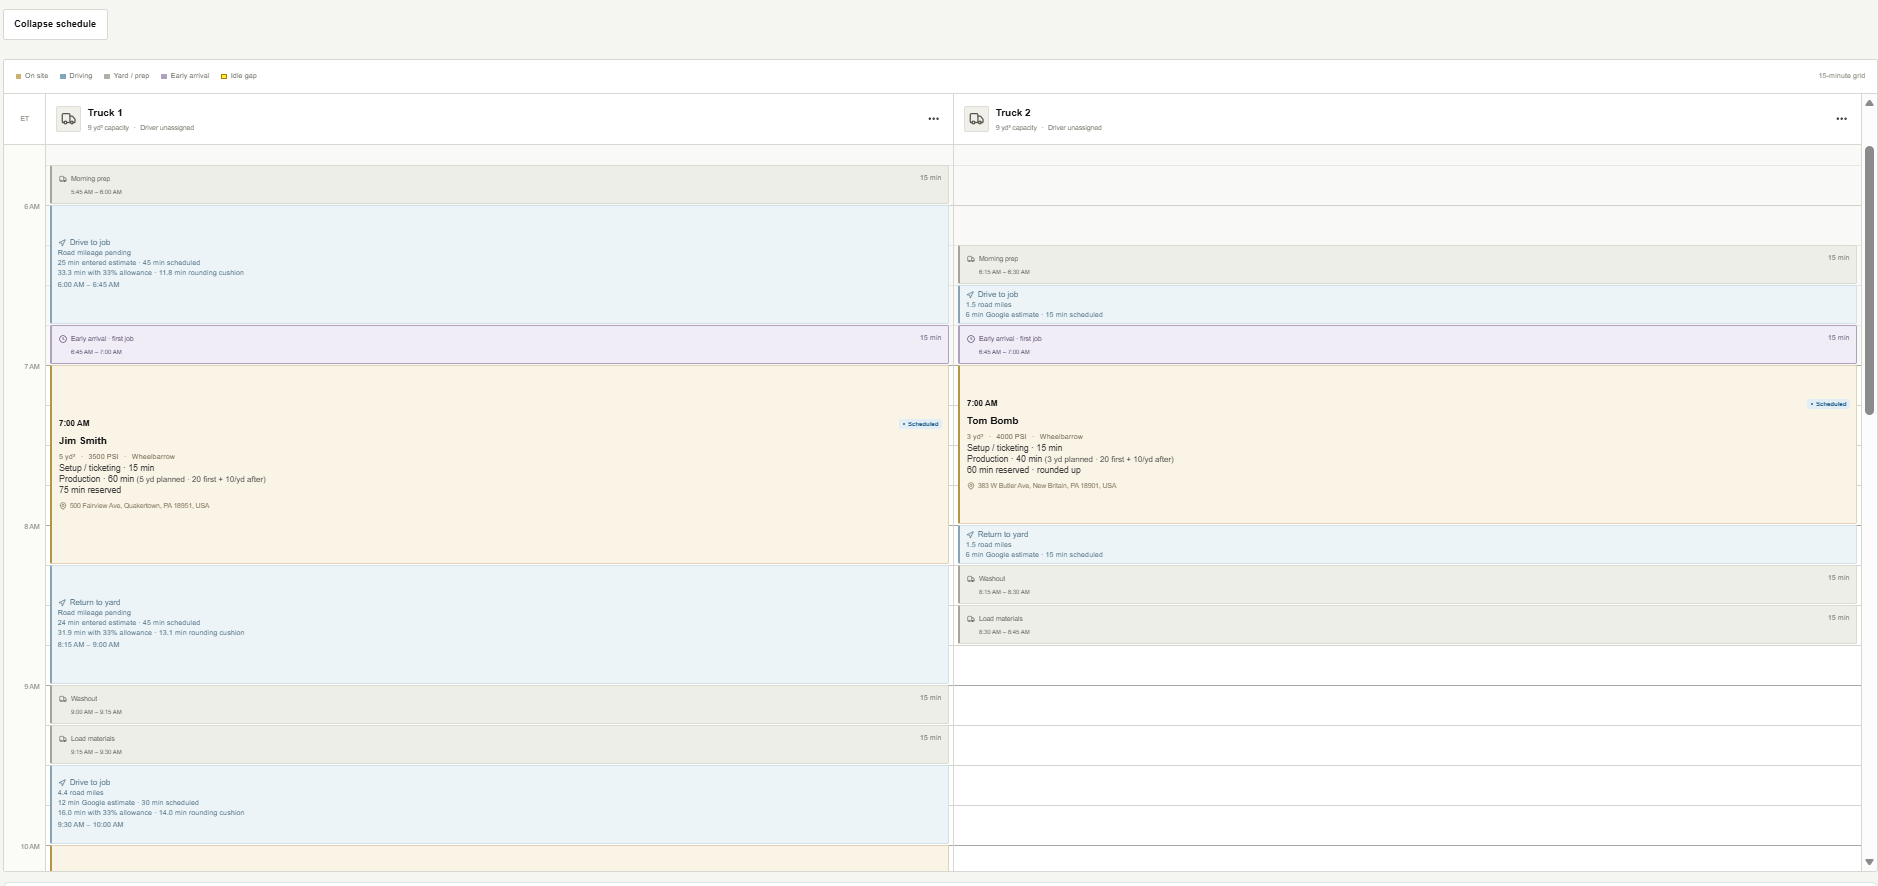Click Truck 1 Return to yard 8:15 AM block
Screen dimensions: 1878x886
click(x=499, y=624)
